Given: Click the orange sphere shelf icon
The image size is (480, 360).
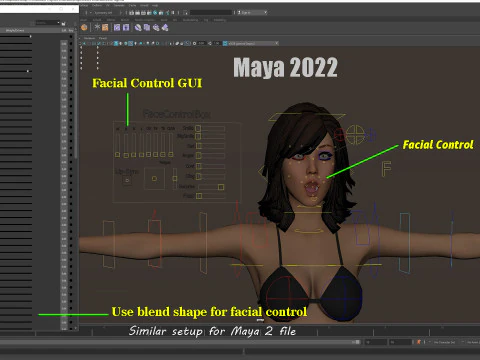Looking at the screenshot, I should tap(84, 28).
